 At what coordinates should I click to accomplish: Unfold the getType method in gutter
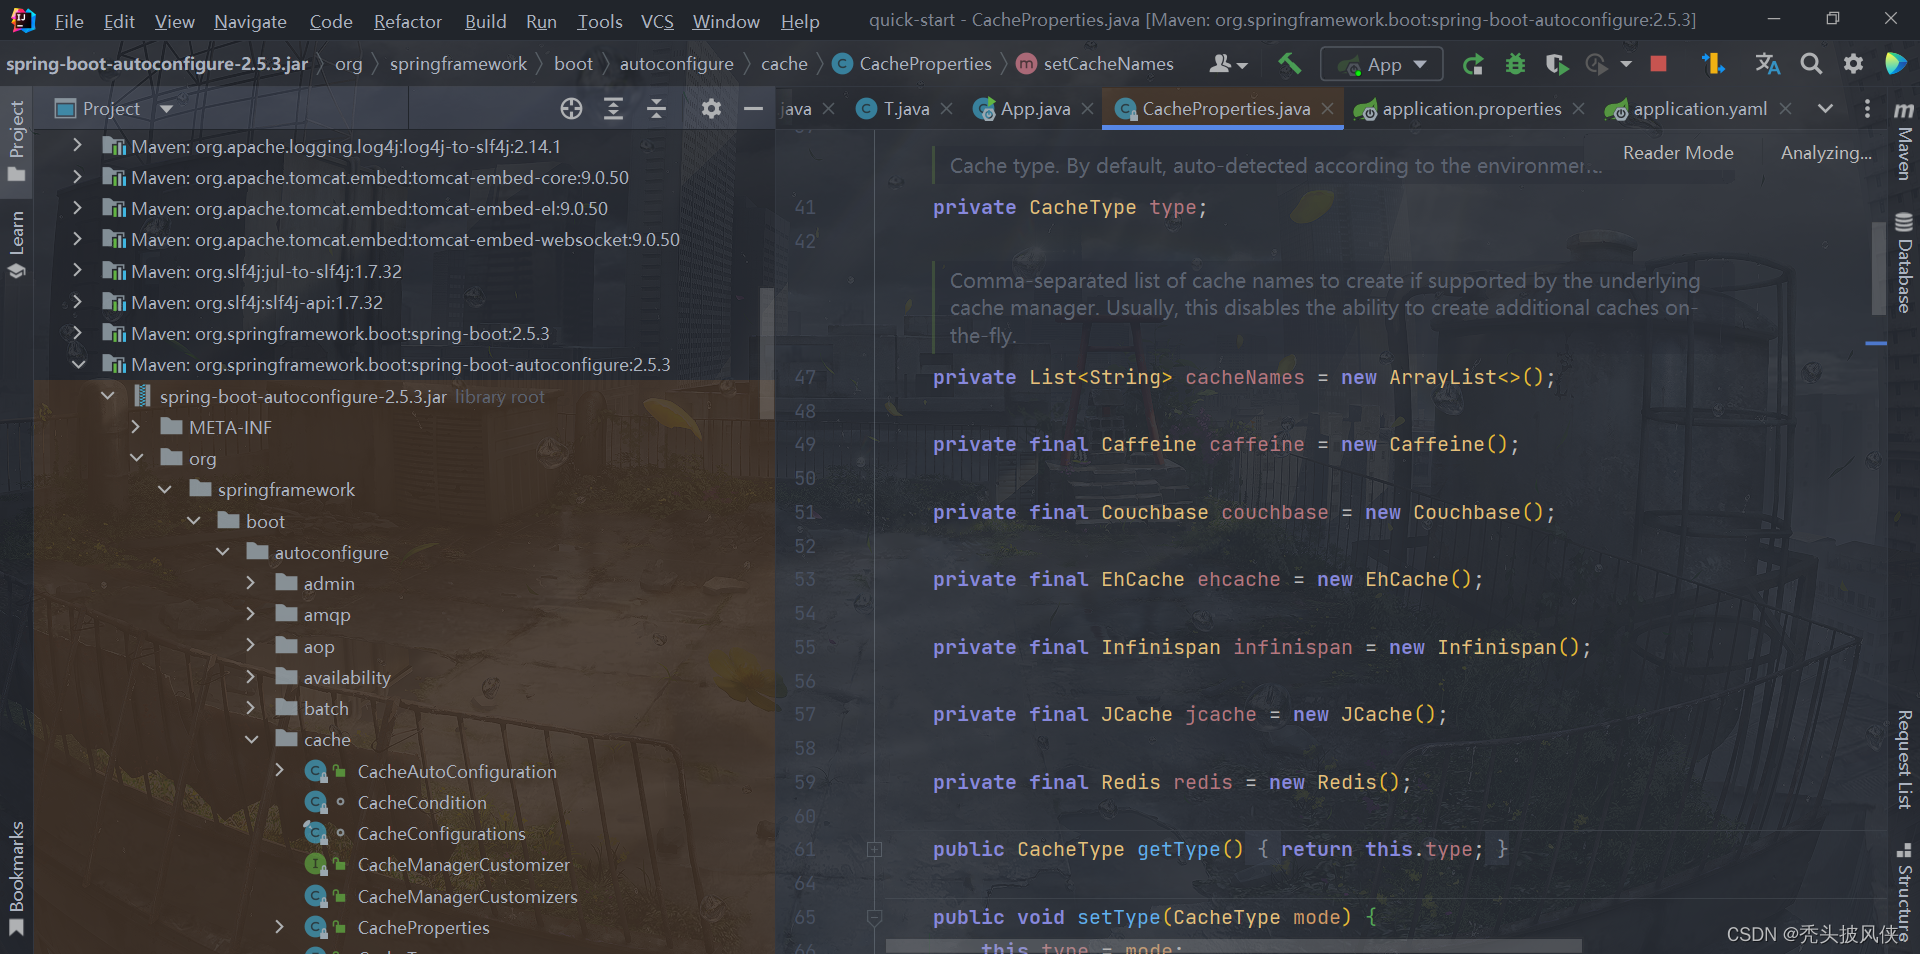click(x=874, y=850)
